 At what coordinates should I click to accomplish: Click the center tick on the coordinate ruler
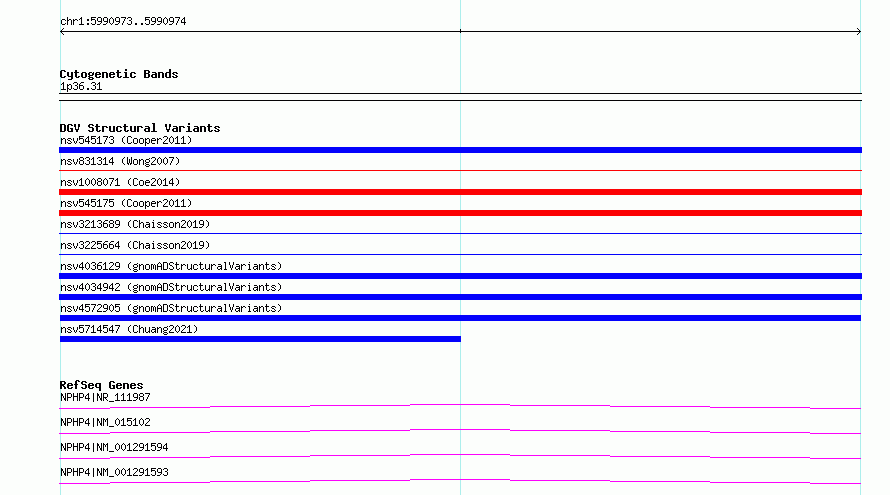pos(460,31)
